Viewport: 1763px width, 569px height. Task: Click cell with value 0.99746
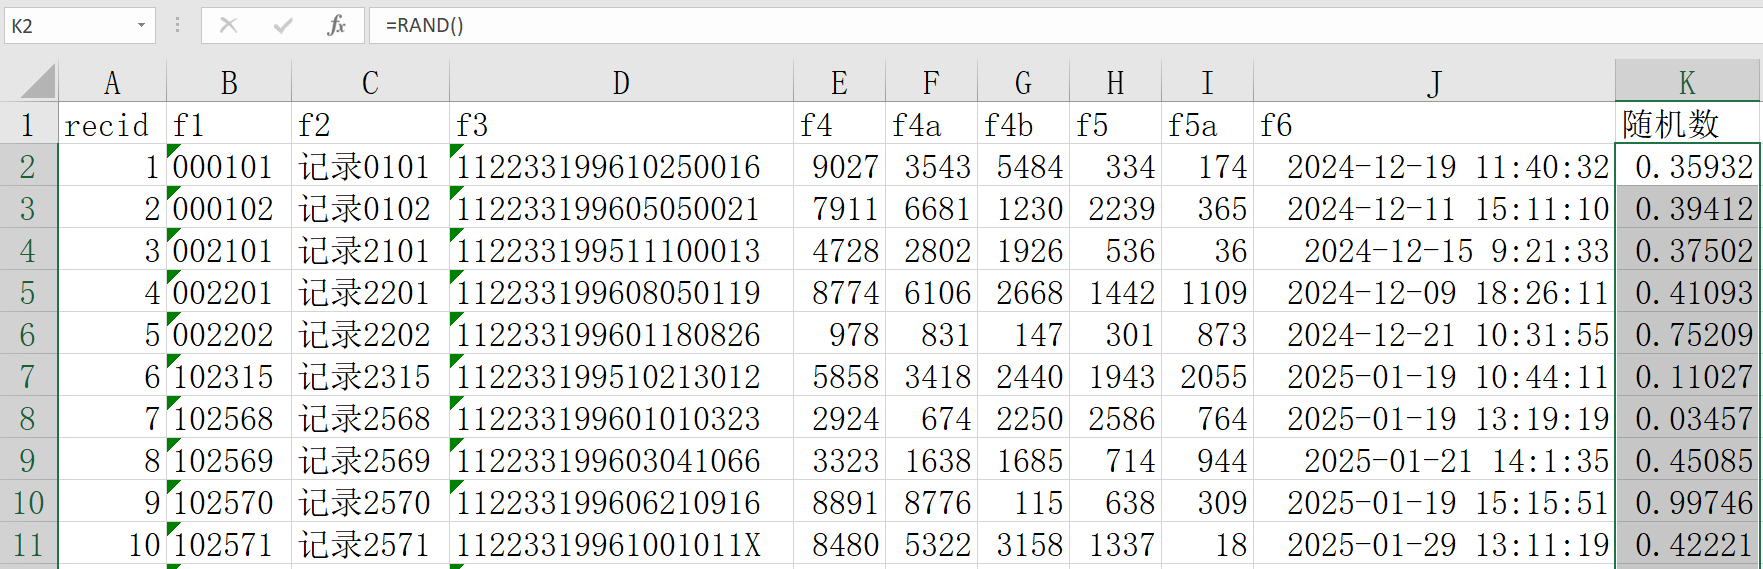[1686, 502]
